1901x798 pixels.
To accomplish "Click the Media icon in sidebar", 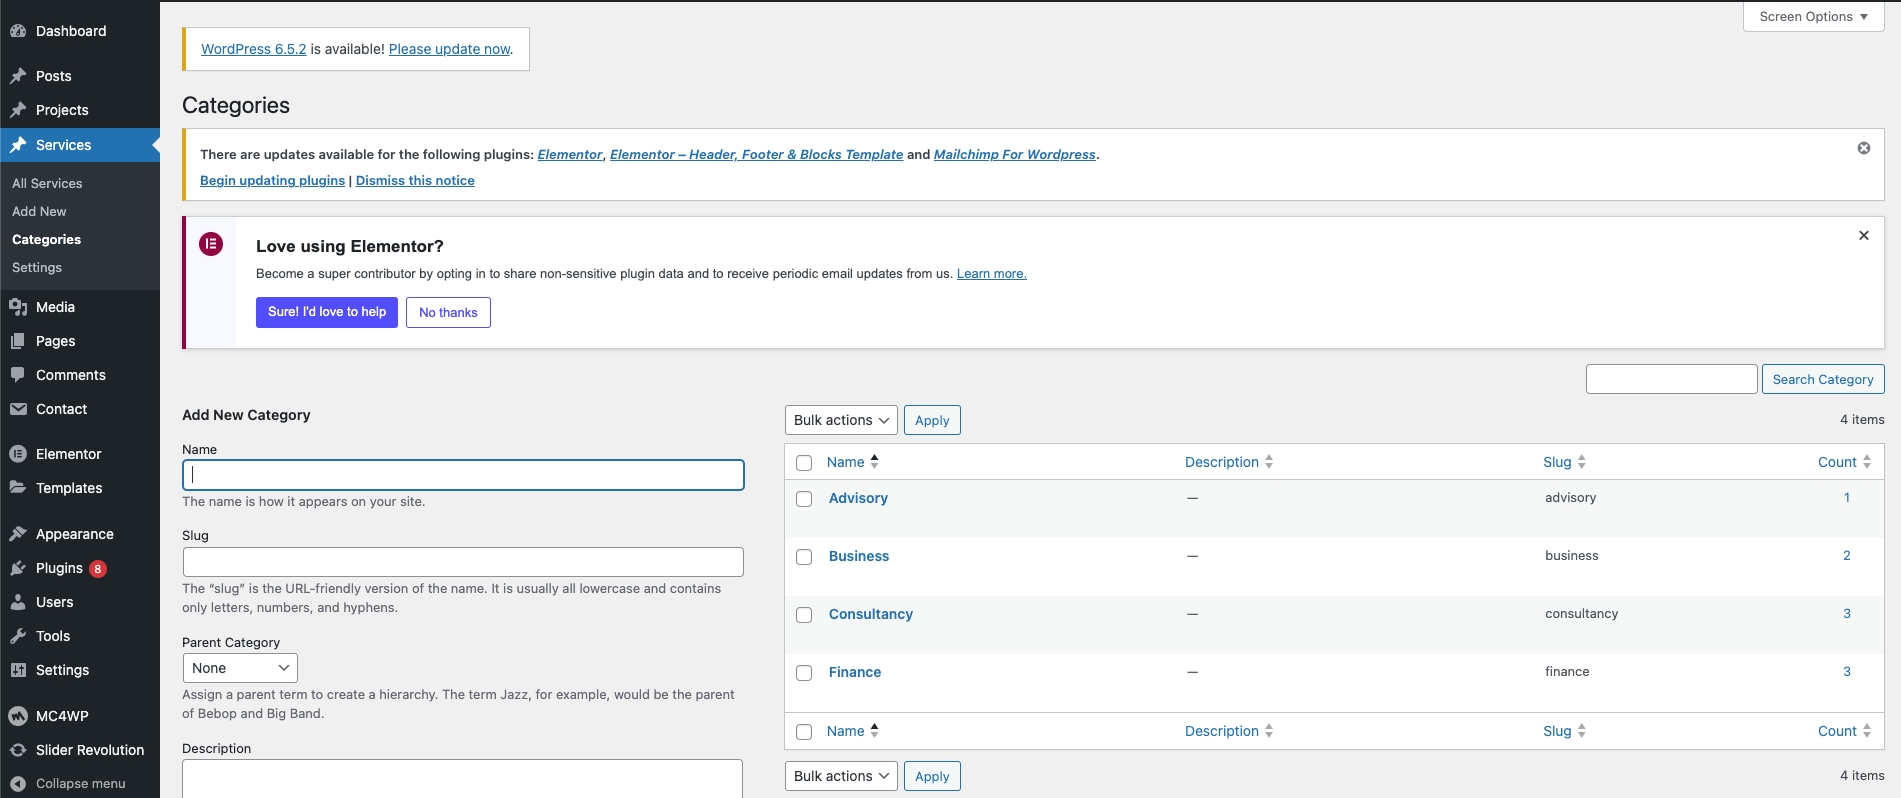I will pos(18,307).
